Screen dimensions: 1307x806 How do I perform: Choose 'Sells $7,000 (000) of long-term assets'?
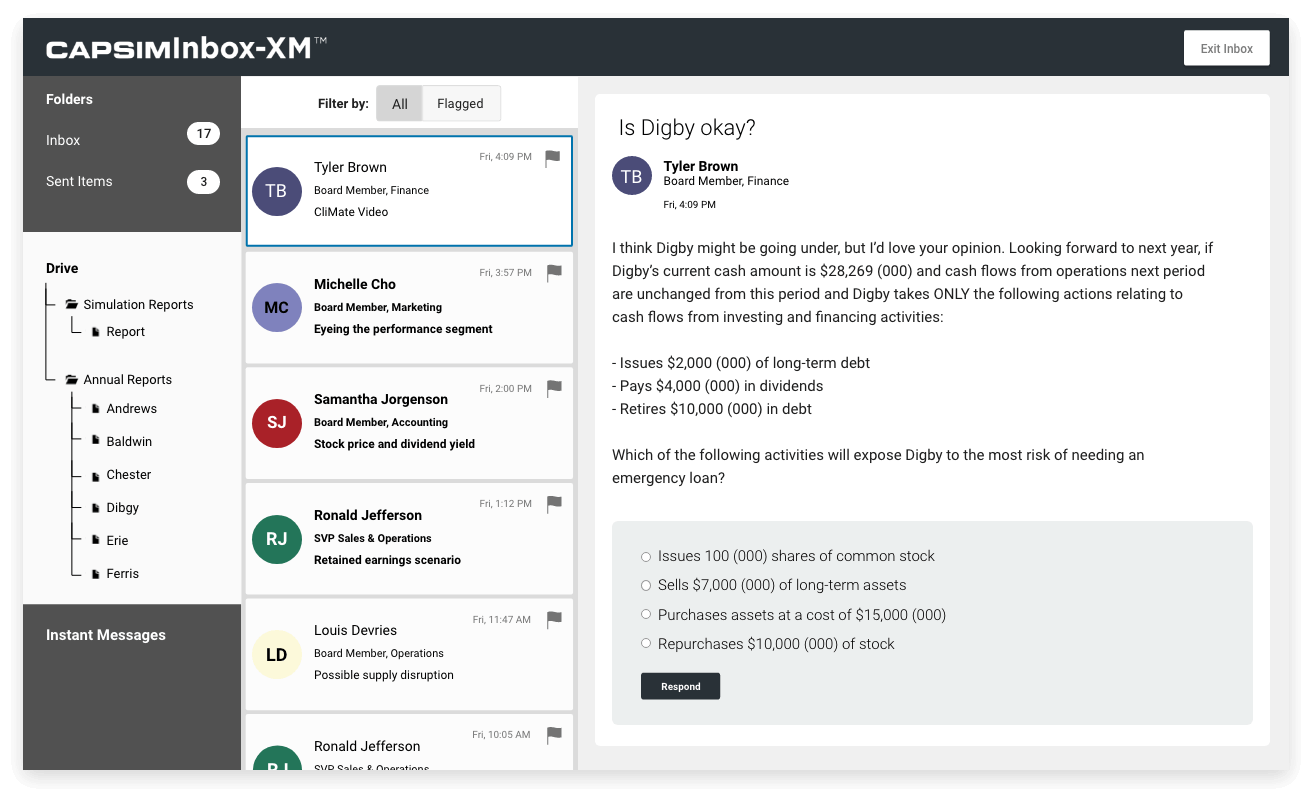point(645,585)
